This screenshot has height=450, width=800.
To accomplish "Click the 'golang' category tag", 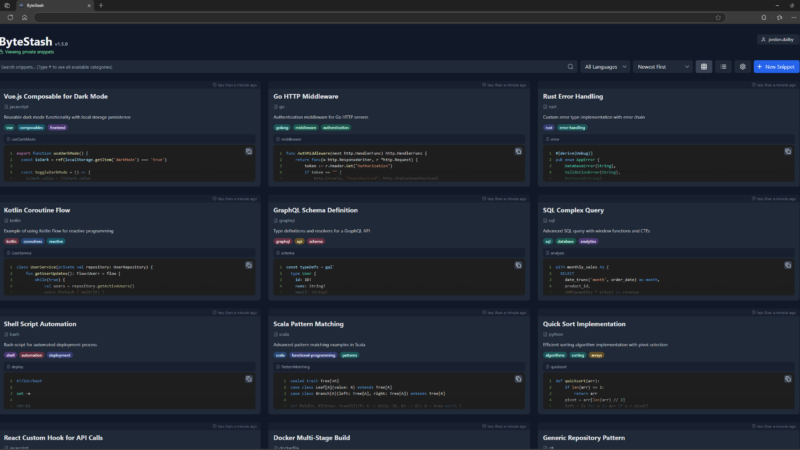I will tap(281, 128).
